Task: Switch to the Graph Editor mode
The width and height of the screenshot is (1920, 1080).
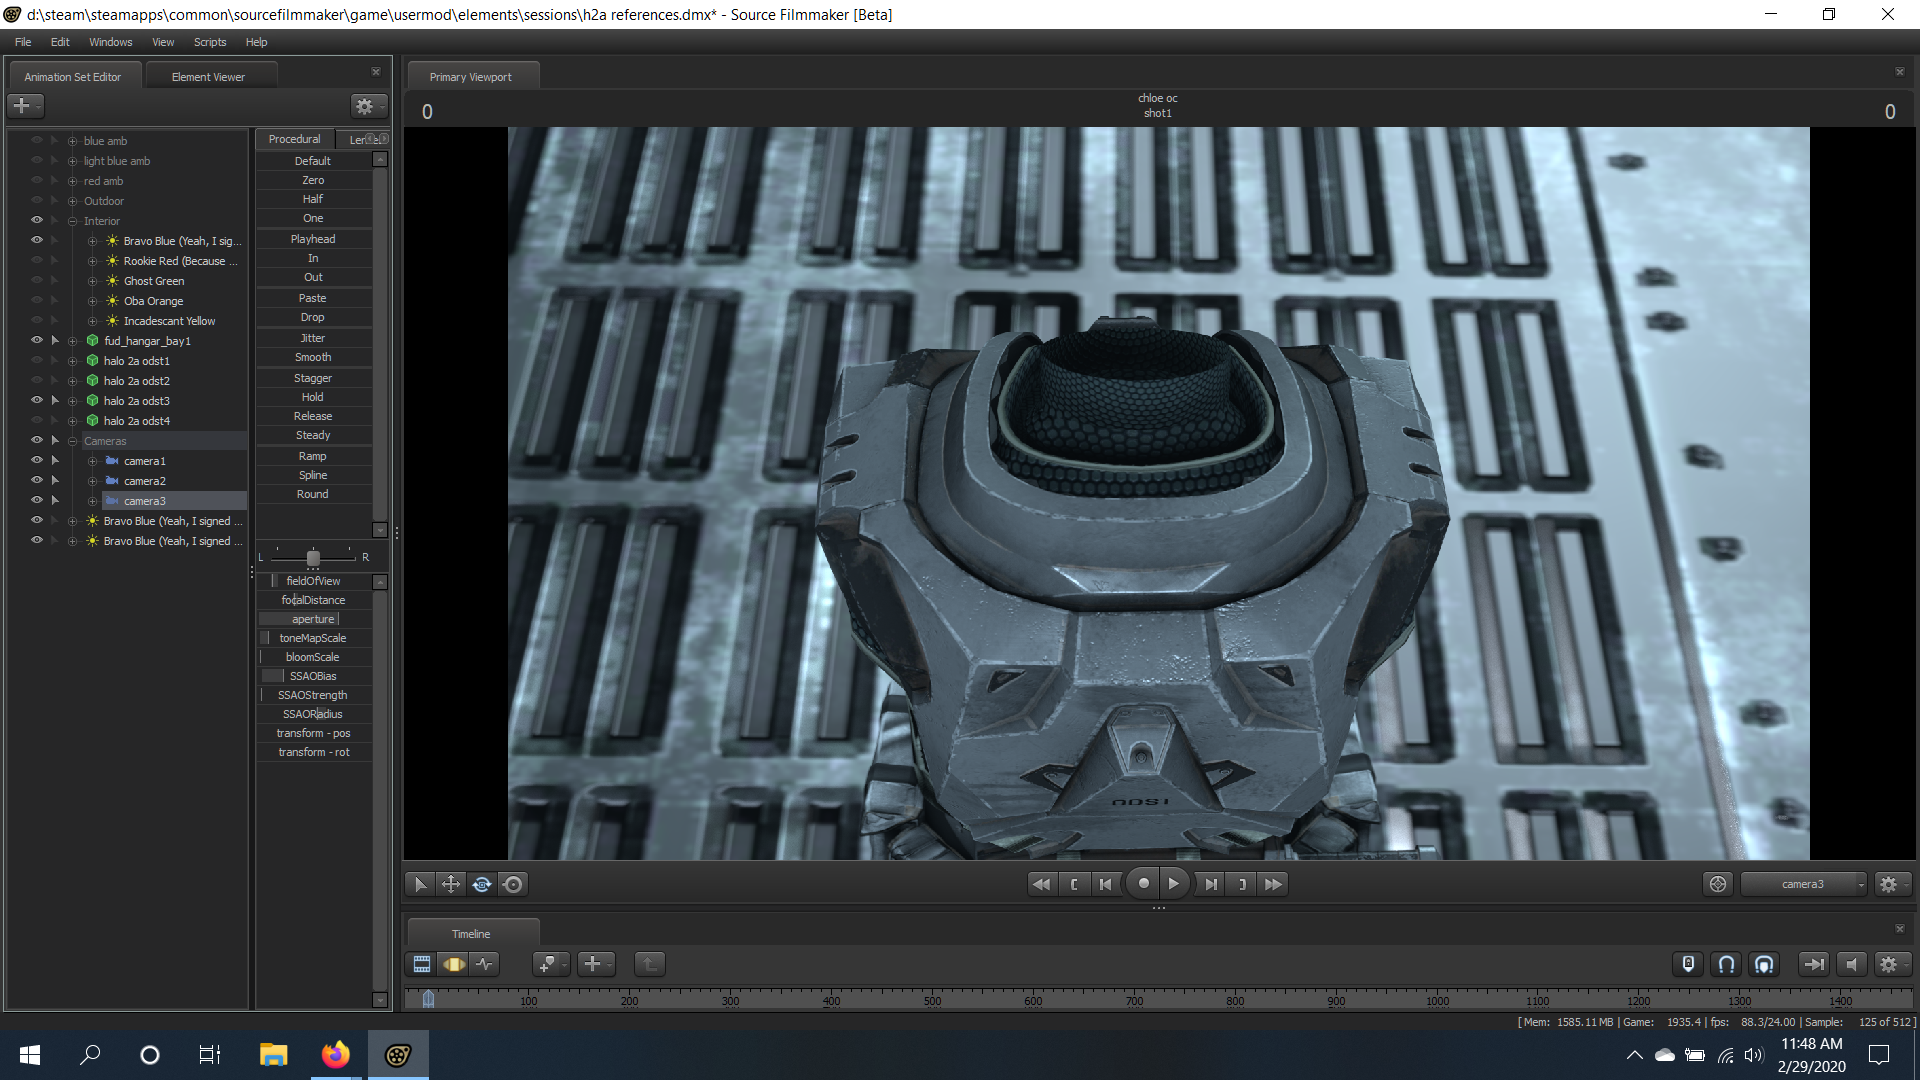Action: tap(485, 964)
